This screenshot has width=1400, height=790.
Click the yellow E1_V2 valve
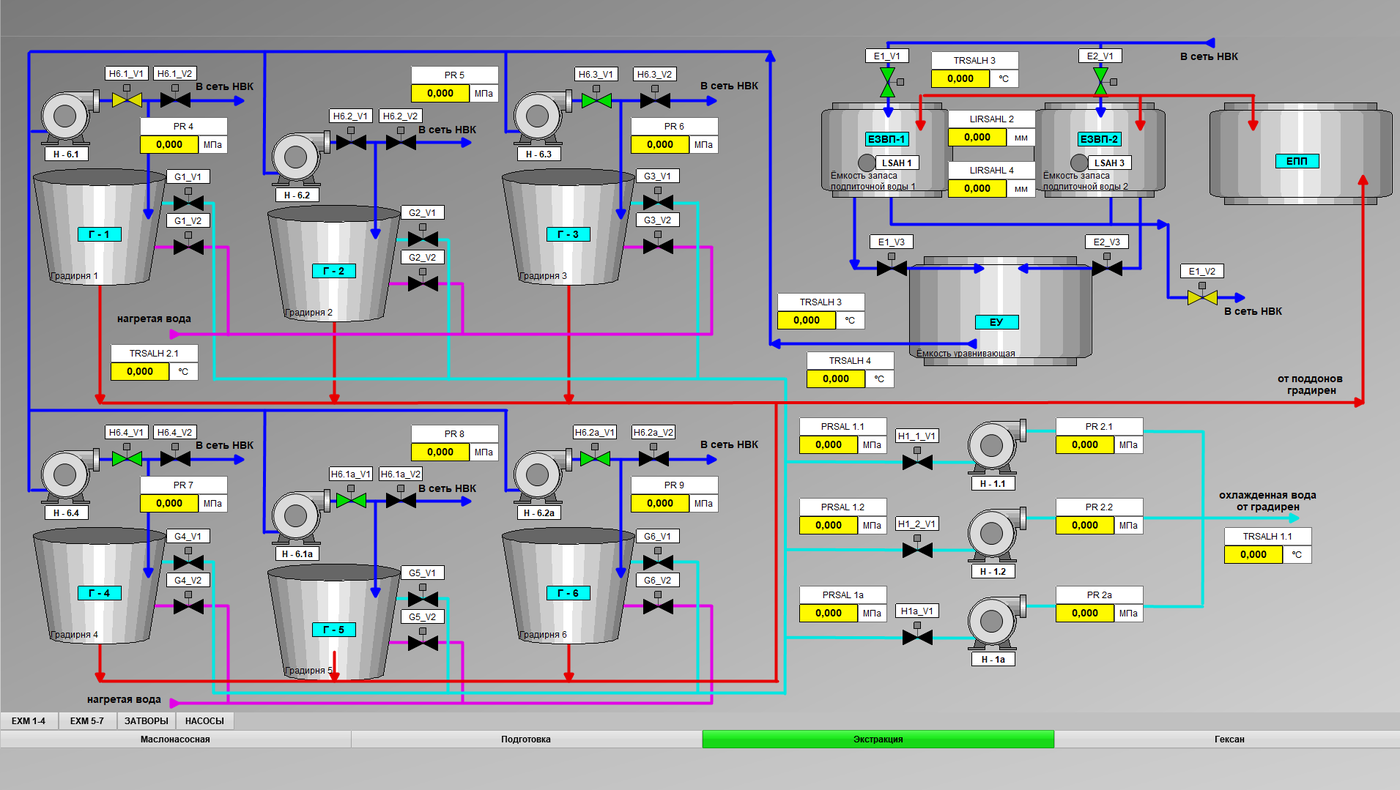(1201, 298)
